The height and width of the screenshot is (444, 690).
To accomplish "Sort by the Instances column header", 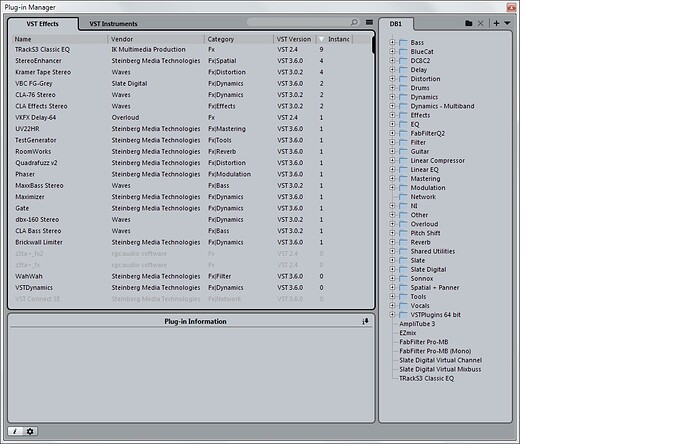I will (334, 39).
